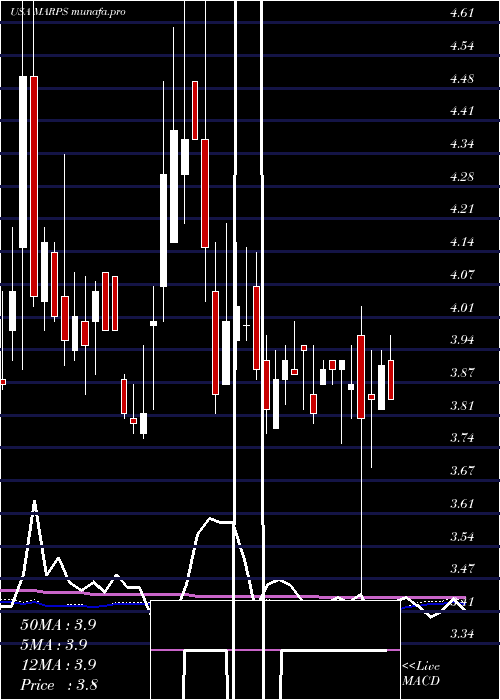Click the tall white candlestick near 4.48
This screenshot has width=500, height=700.
(23, 162)
